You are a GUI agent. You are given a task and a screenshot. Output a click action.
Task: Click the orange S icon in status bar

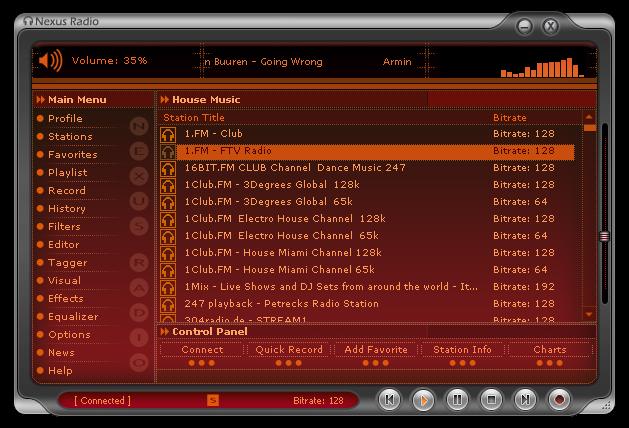click(x=213, y=400)
